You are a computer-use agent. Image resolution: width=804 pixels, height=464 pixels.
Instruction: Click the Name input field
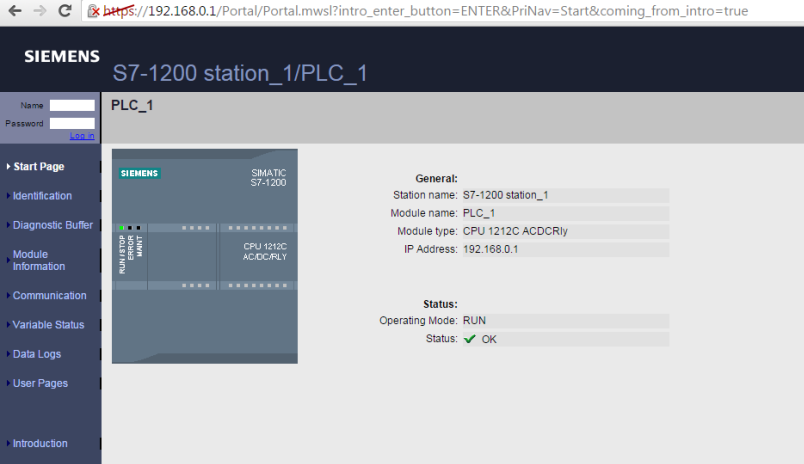(x=72, y=105)
